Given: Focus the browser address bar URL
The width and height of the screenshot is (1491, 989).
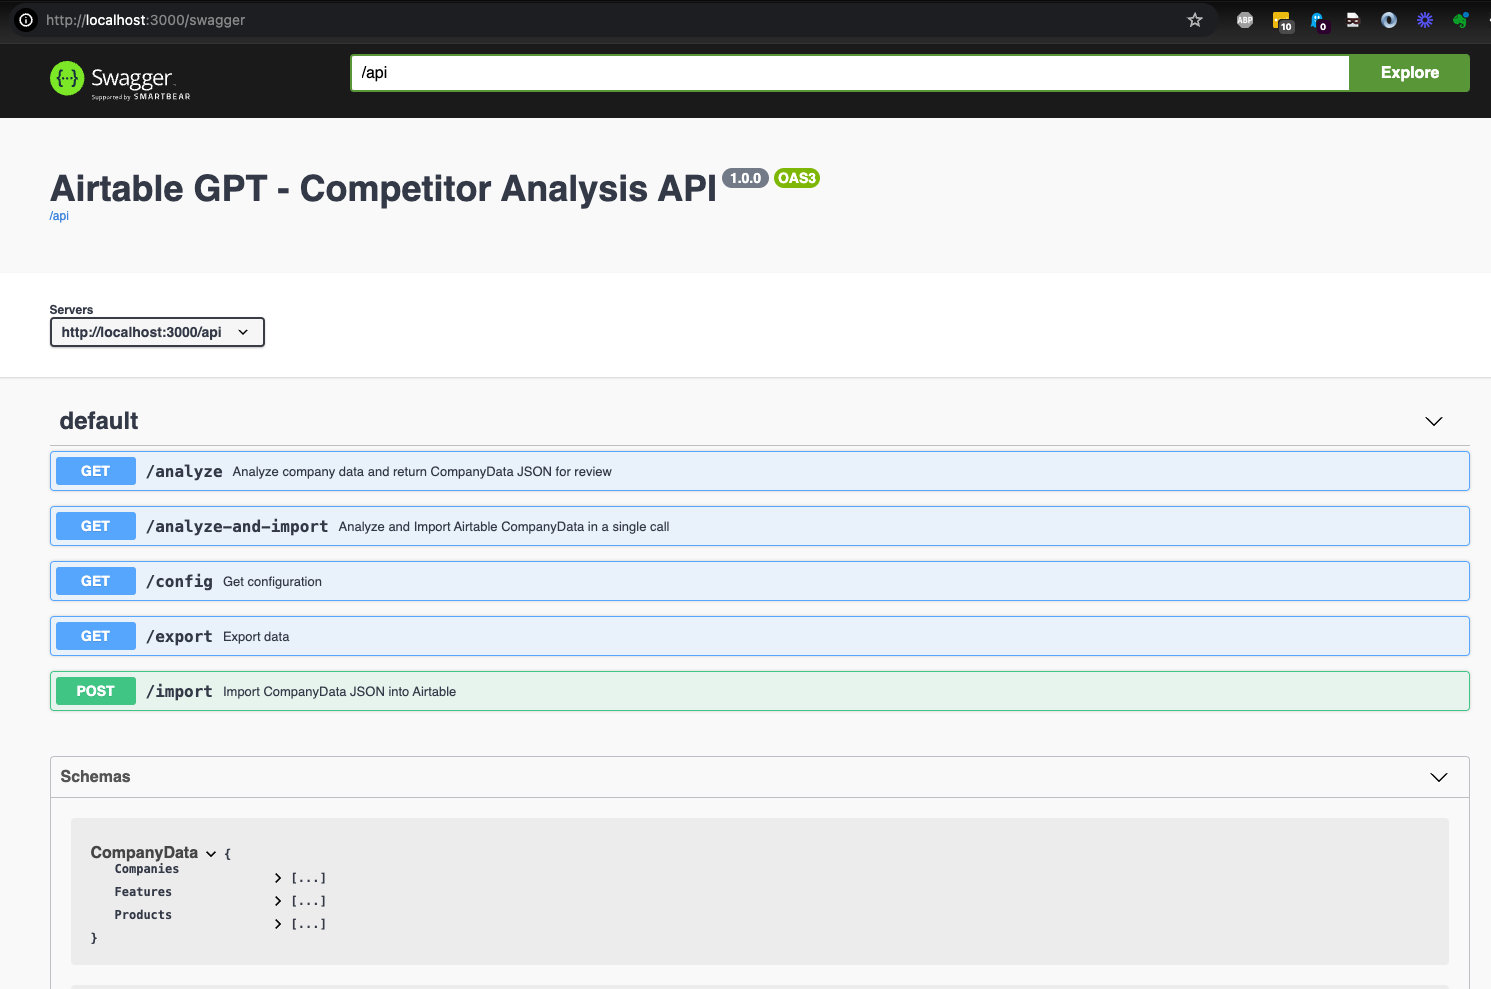Looking at the screenshot, I should [x=145, y=20].
